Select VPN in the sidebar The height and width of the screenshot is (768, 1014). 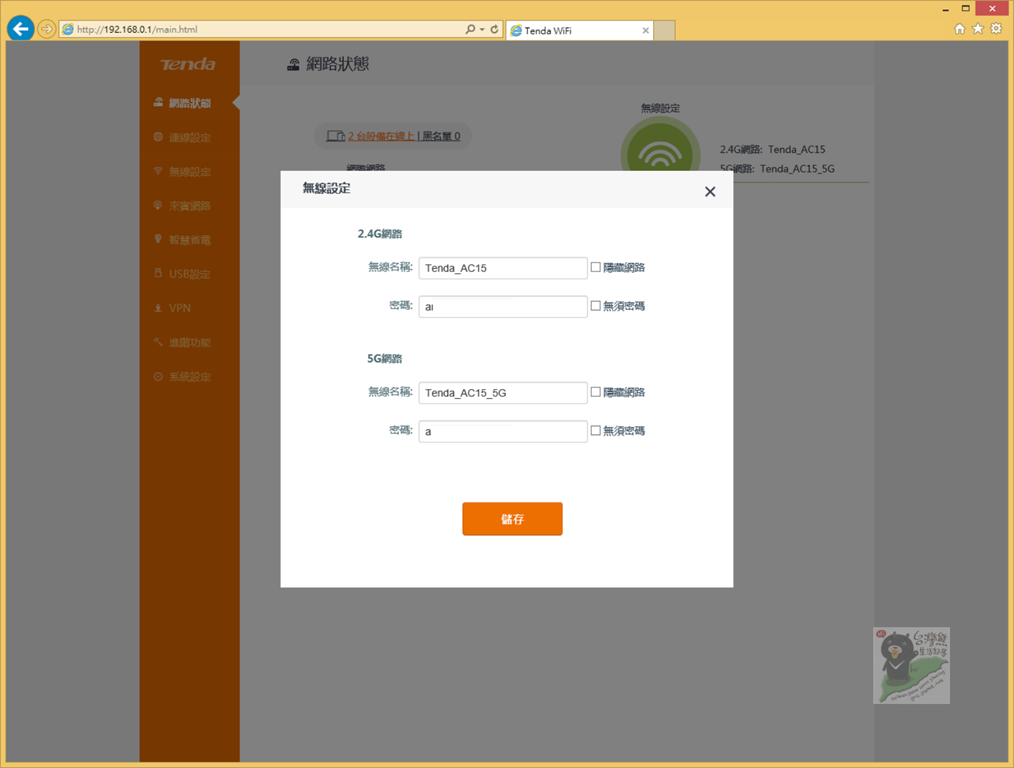(x=189, y=308)
